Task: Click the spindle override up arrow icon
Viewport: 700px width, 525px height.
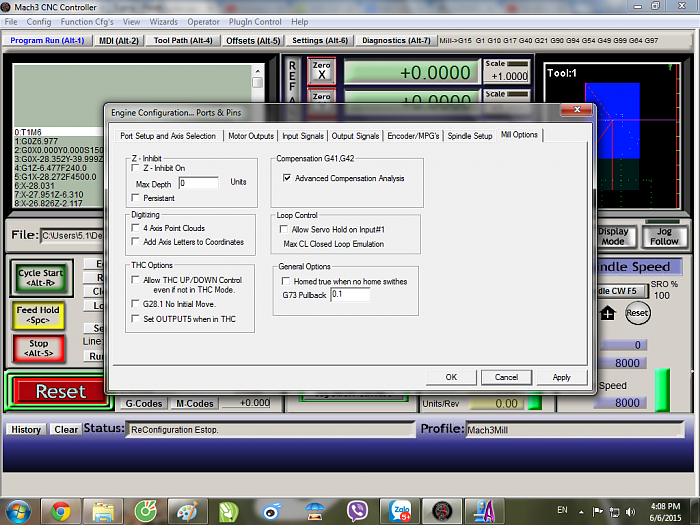Action: coord(608,313)
